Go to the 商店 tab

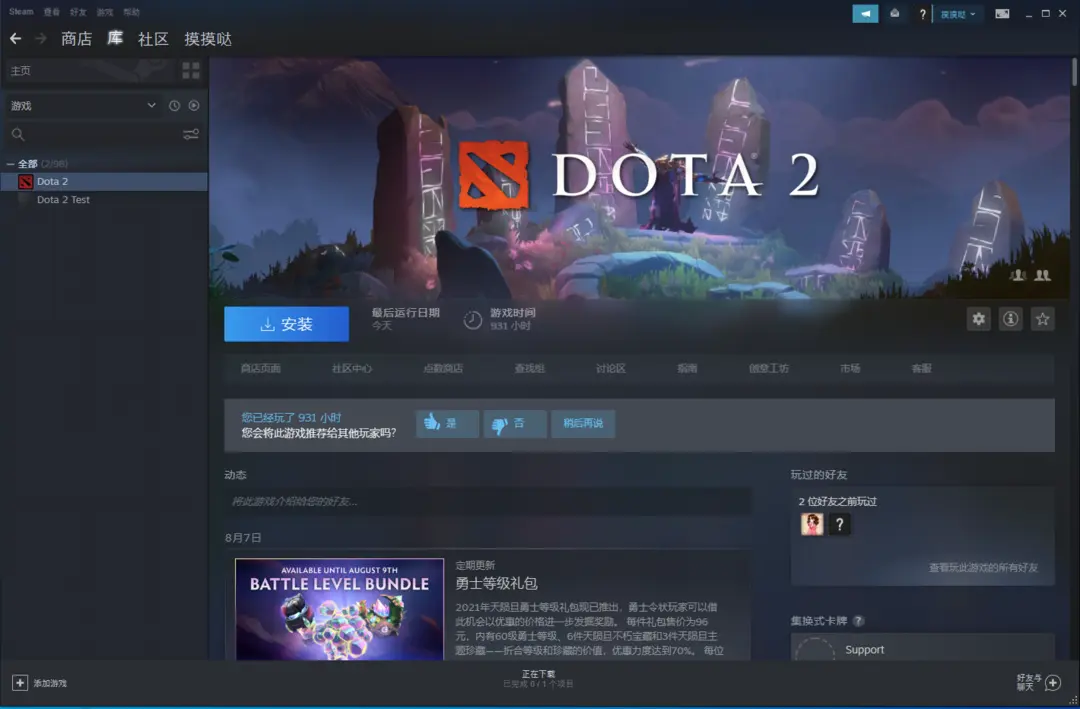(x=76, y=39)
